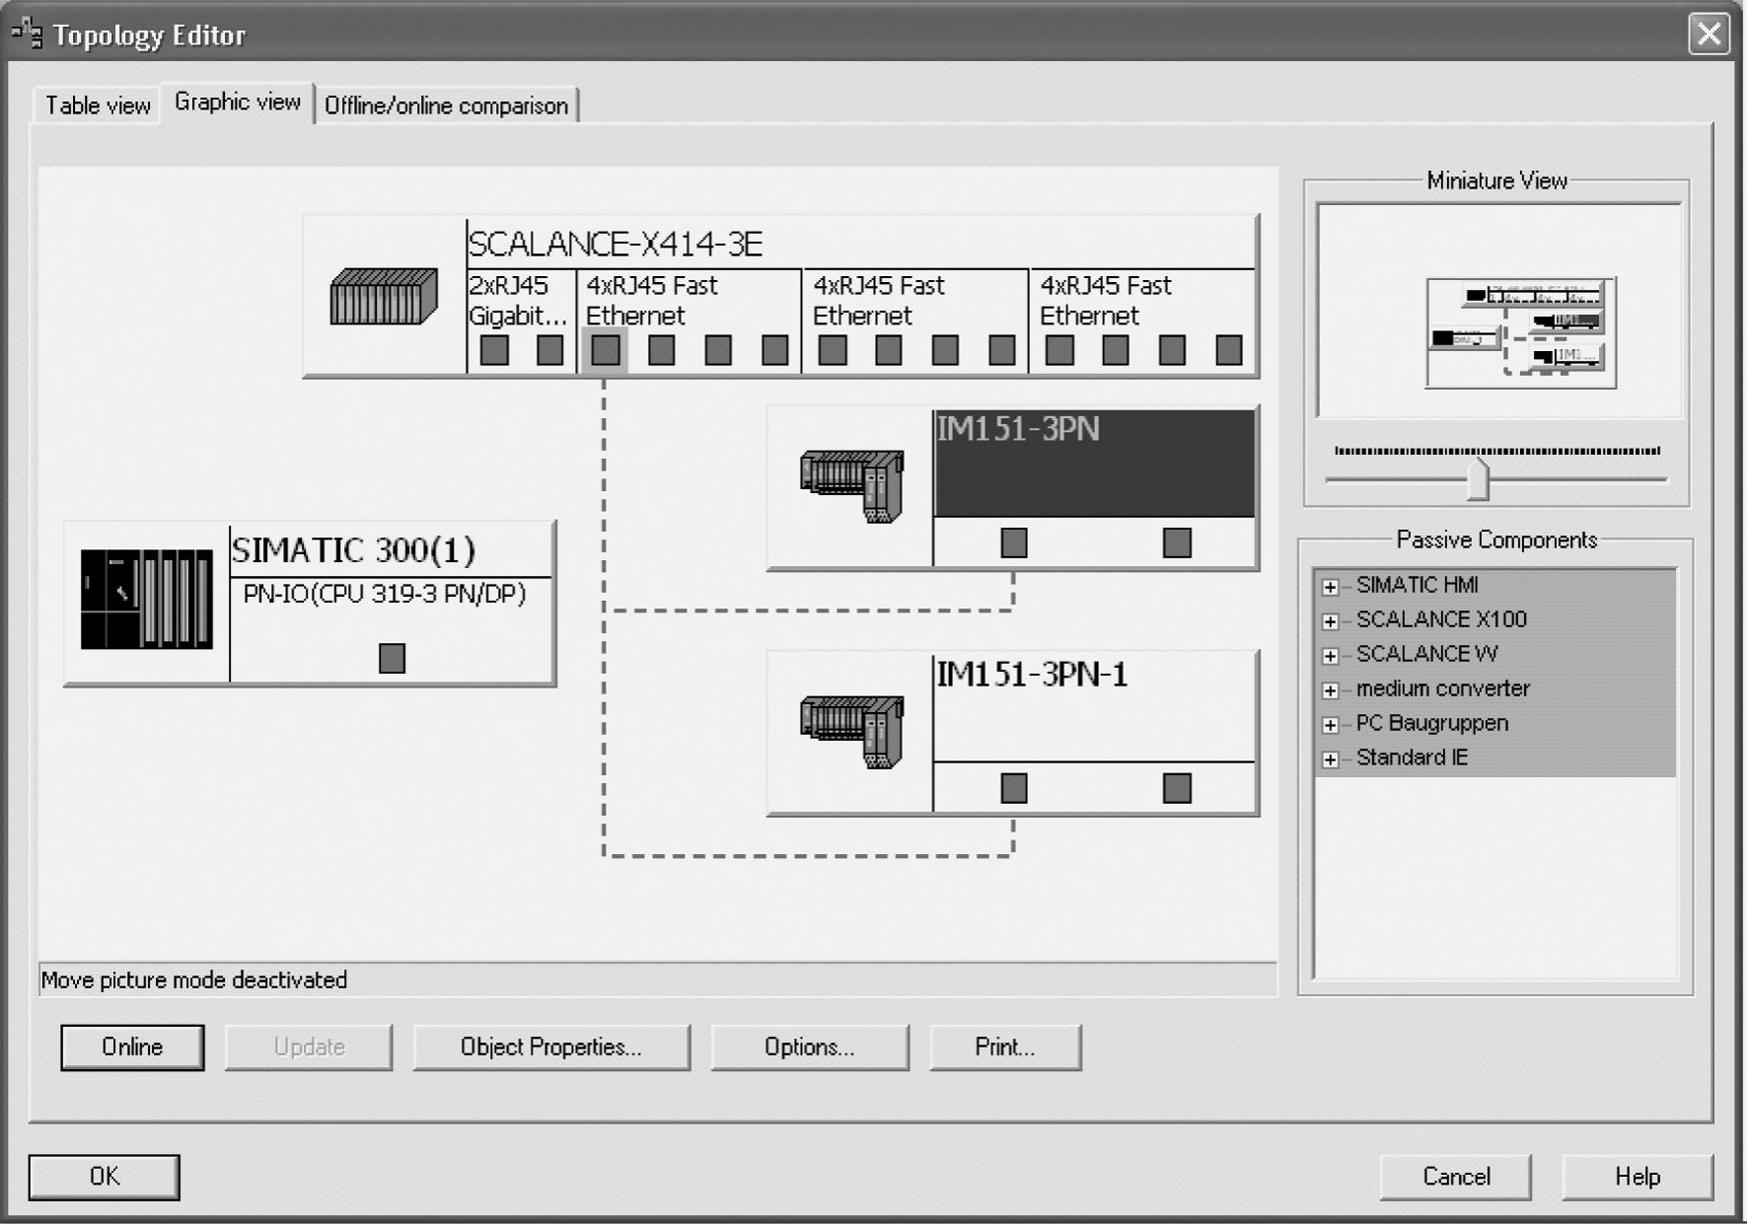
Task: Click the Online button
Action: (x=132, y=1047)
